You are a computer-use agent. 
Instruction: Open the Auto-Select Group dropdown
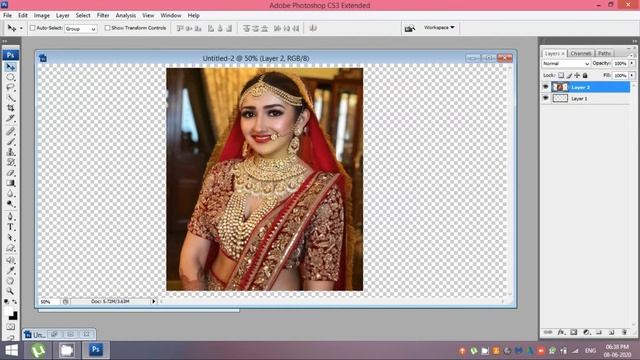pos(80,29)
